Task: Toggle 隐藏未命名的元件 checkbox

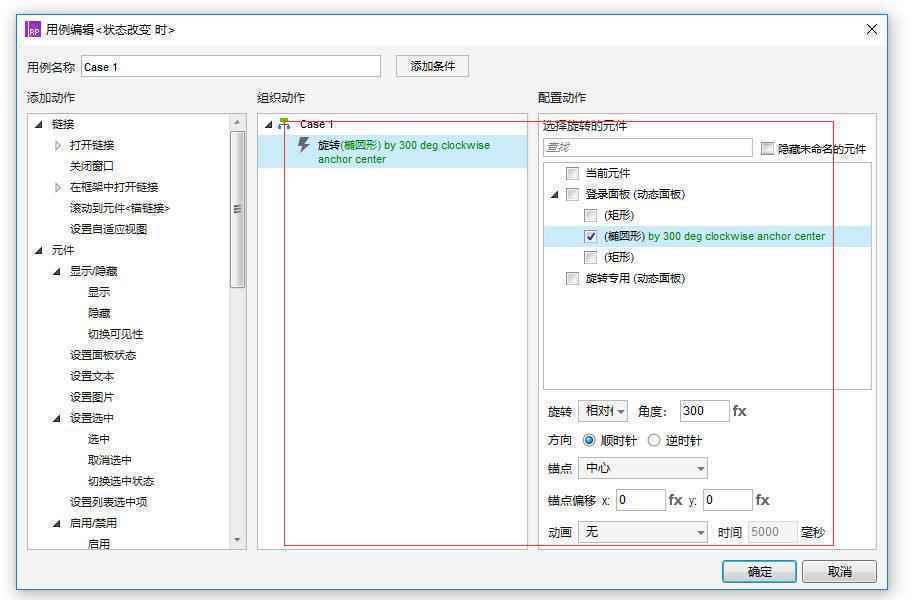Action: pyautogui.click(x=767, y=149)
